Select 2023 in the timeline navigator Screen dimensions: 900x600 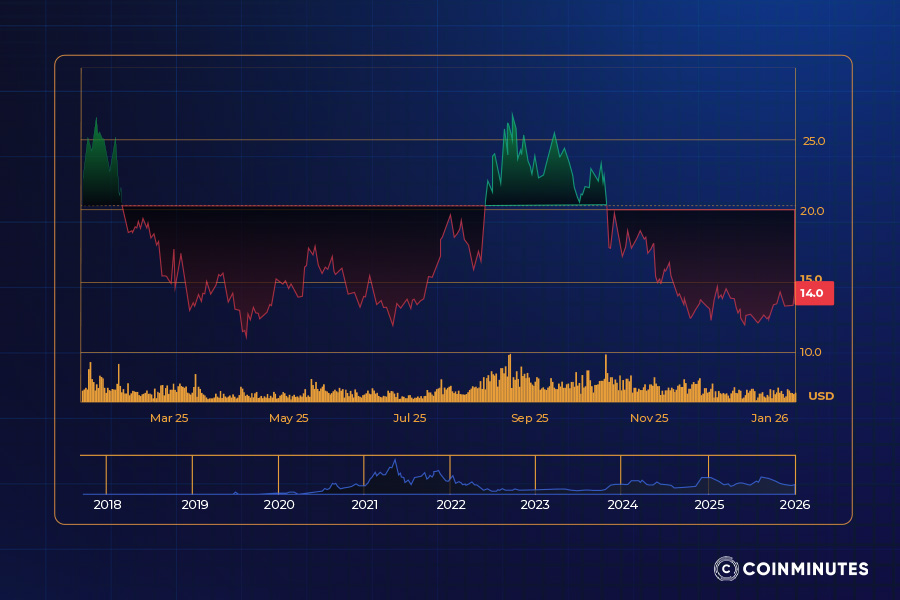pyautogui.click(x=535, y=505)
